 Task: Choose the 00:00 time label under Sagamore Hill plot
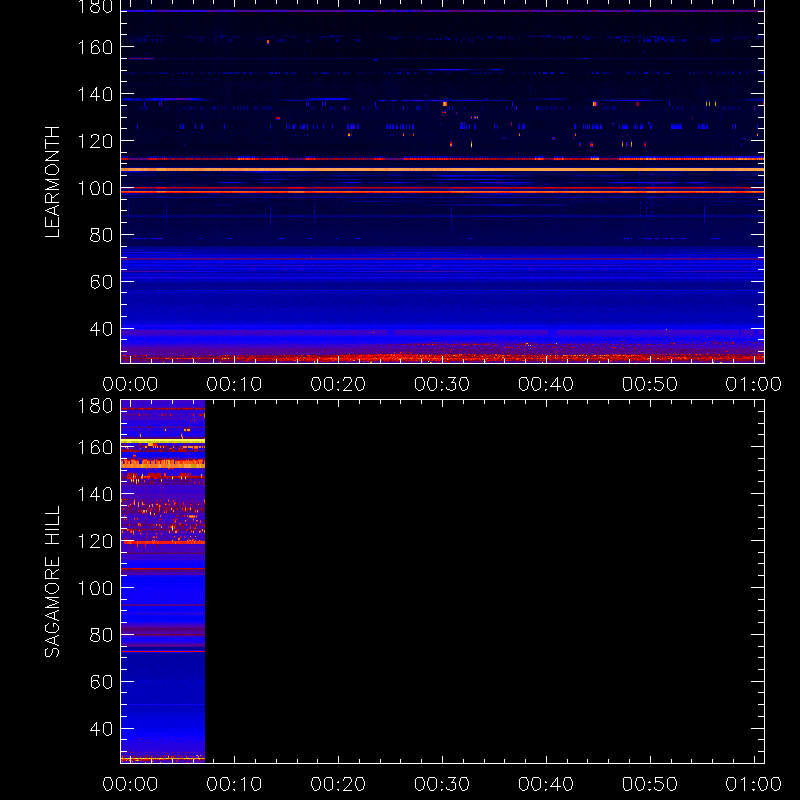(130, 784)
